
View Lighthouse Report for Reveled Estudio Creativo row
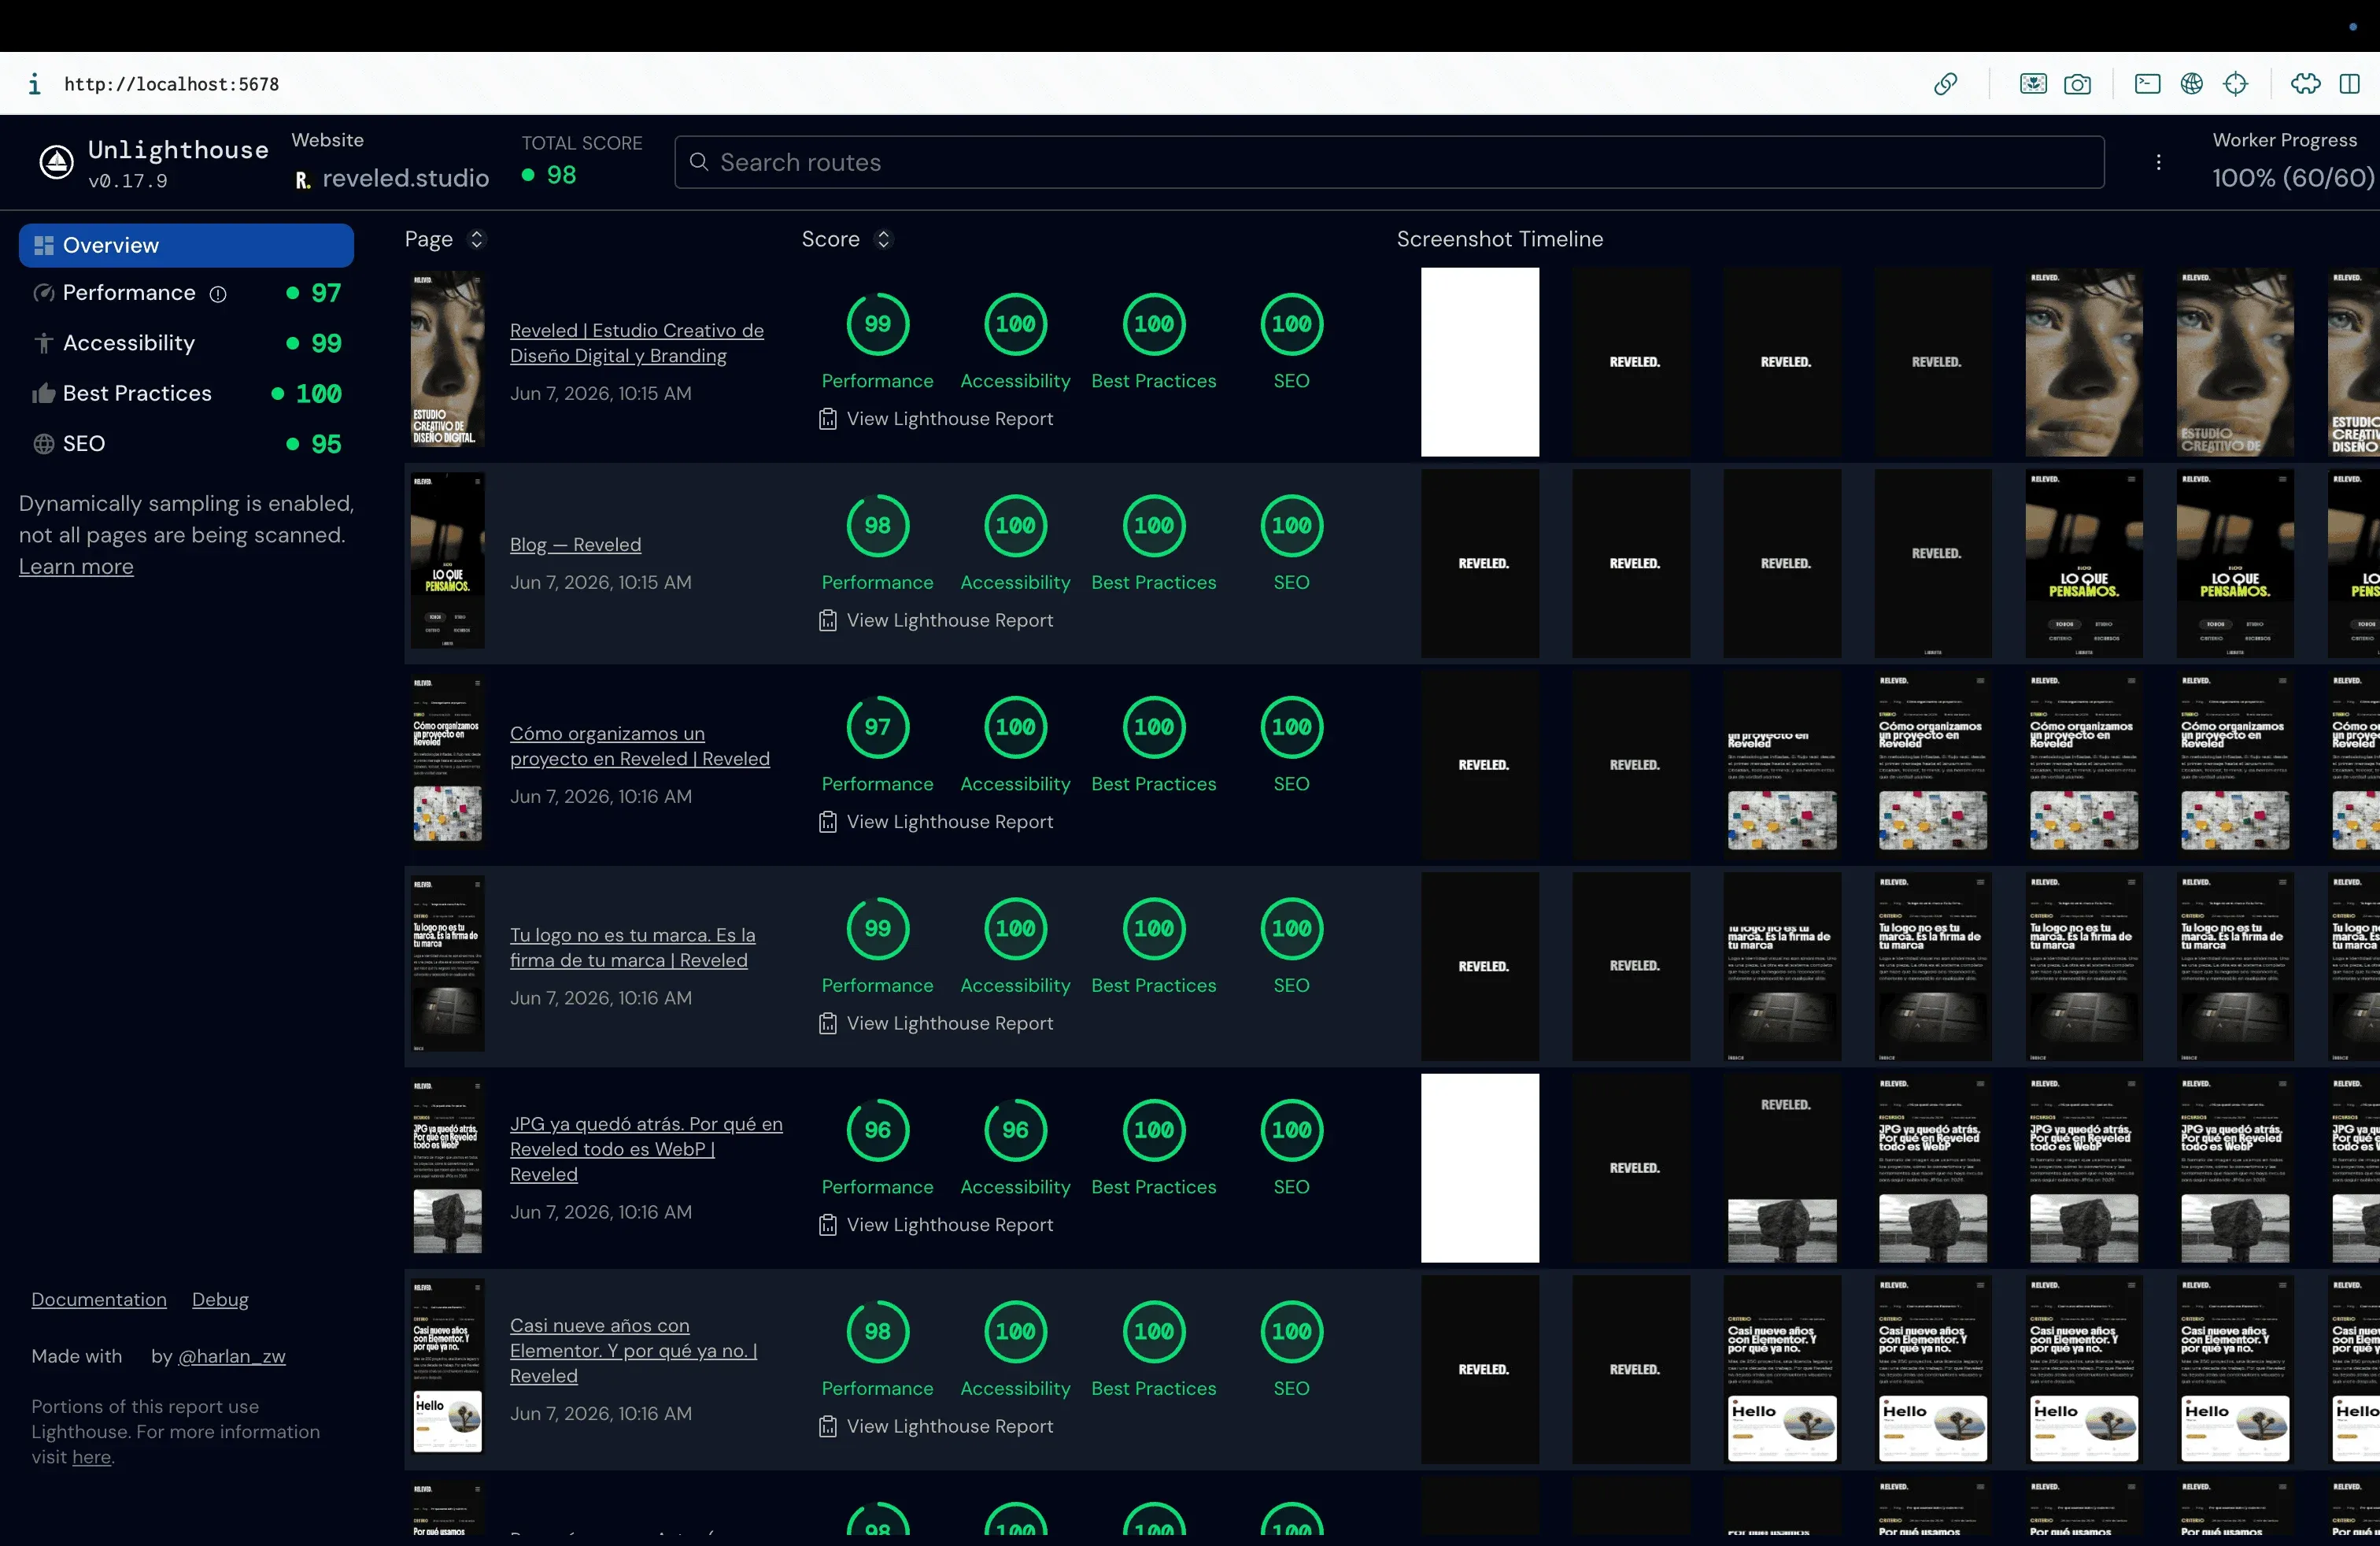click(936, 419)
